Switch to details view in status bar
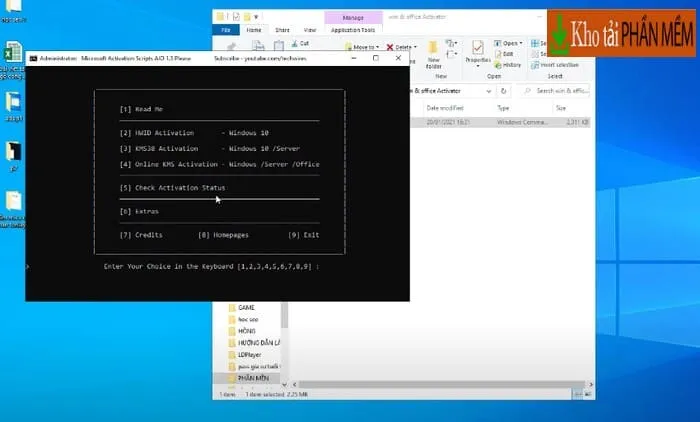This screenshot has width=700, height=422. tap(578, 394)
